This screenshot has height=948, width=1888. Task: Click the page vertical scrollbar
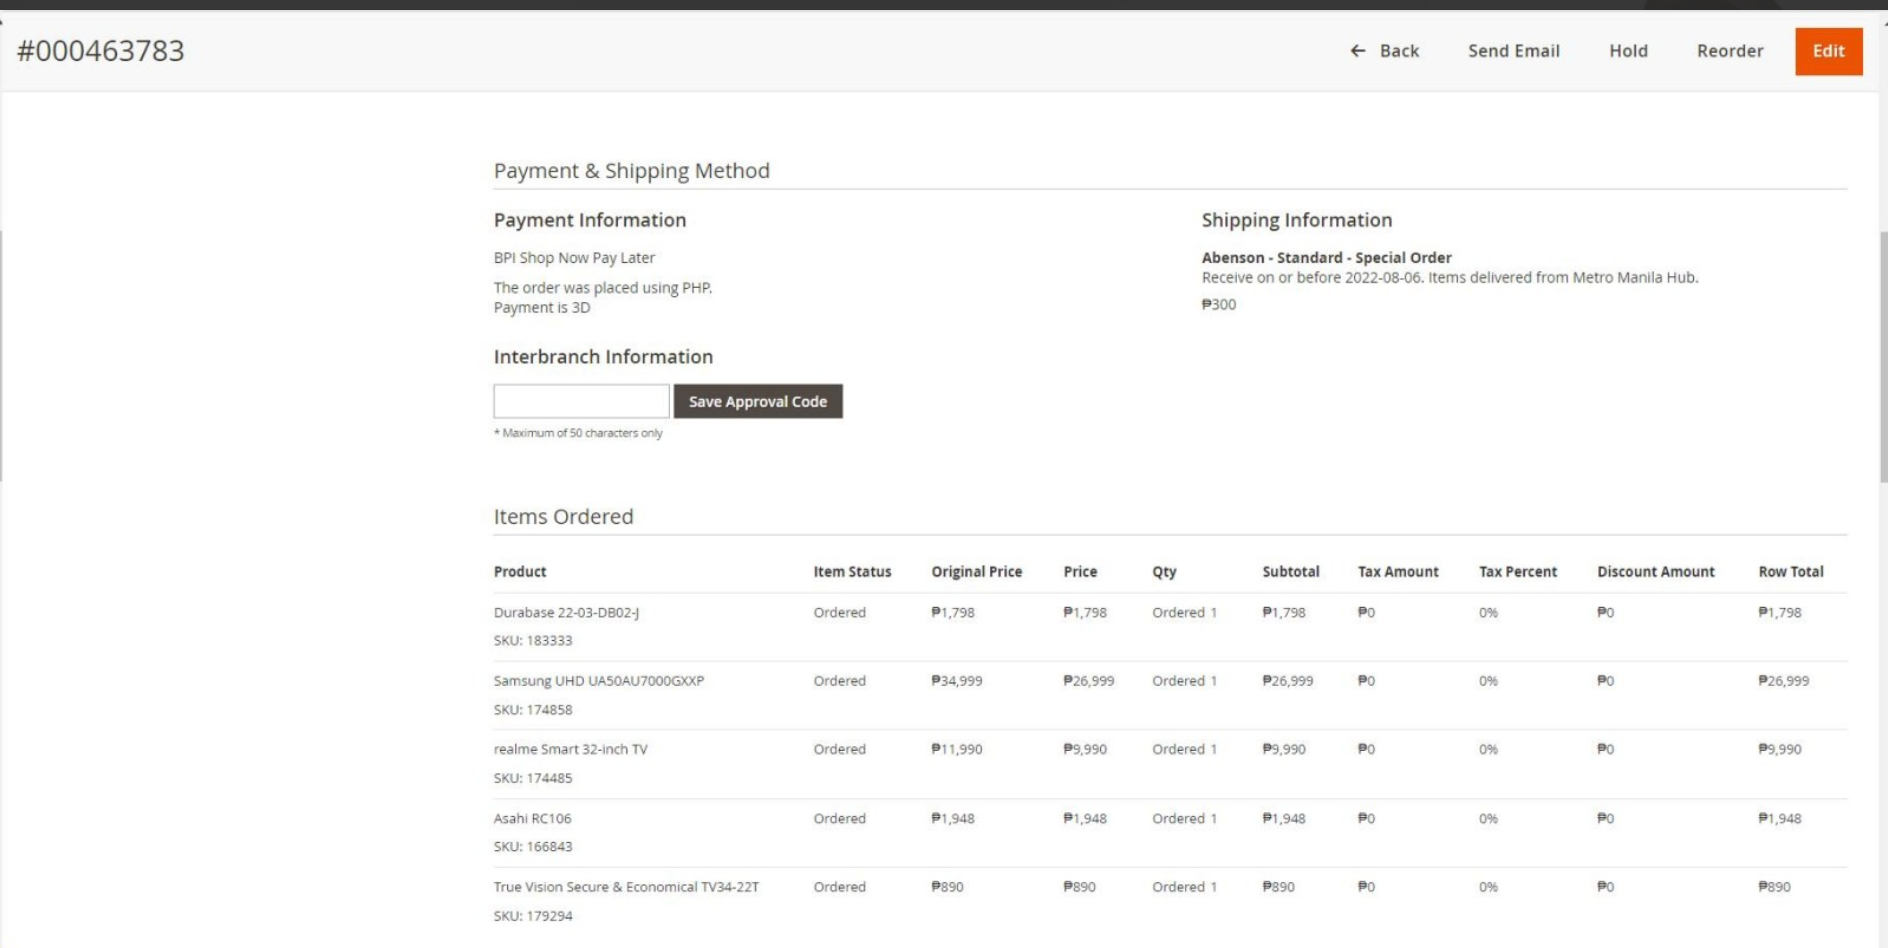(1883, 355)
